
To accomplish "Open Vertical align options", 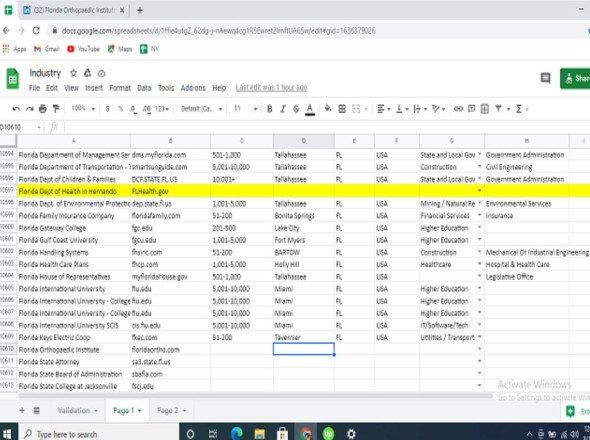I will (x=401, y=109).
